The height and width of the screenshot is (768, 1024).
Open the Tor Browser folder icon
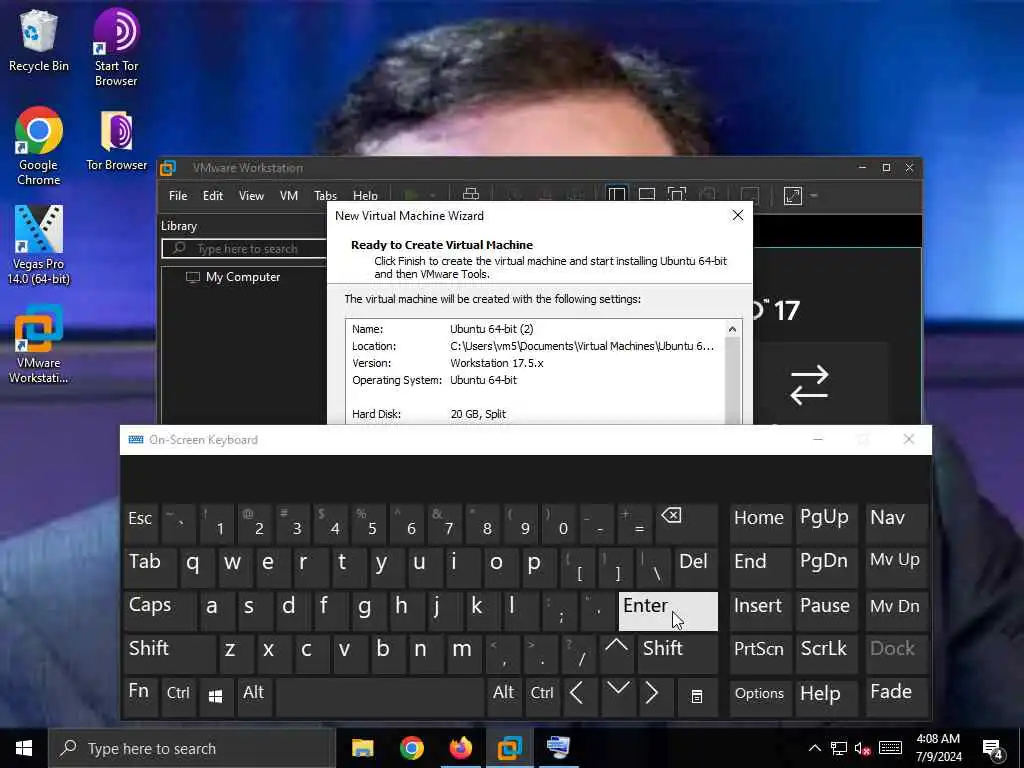116,140
